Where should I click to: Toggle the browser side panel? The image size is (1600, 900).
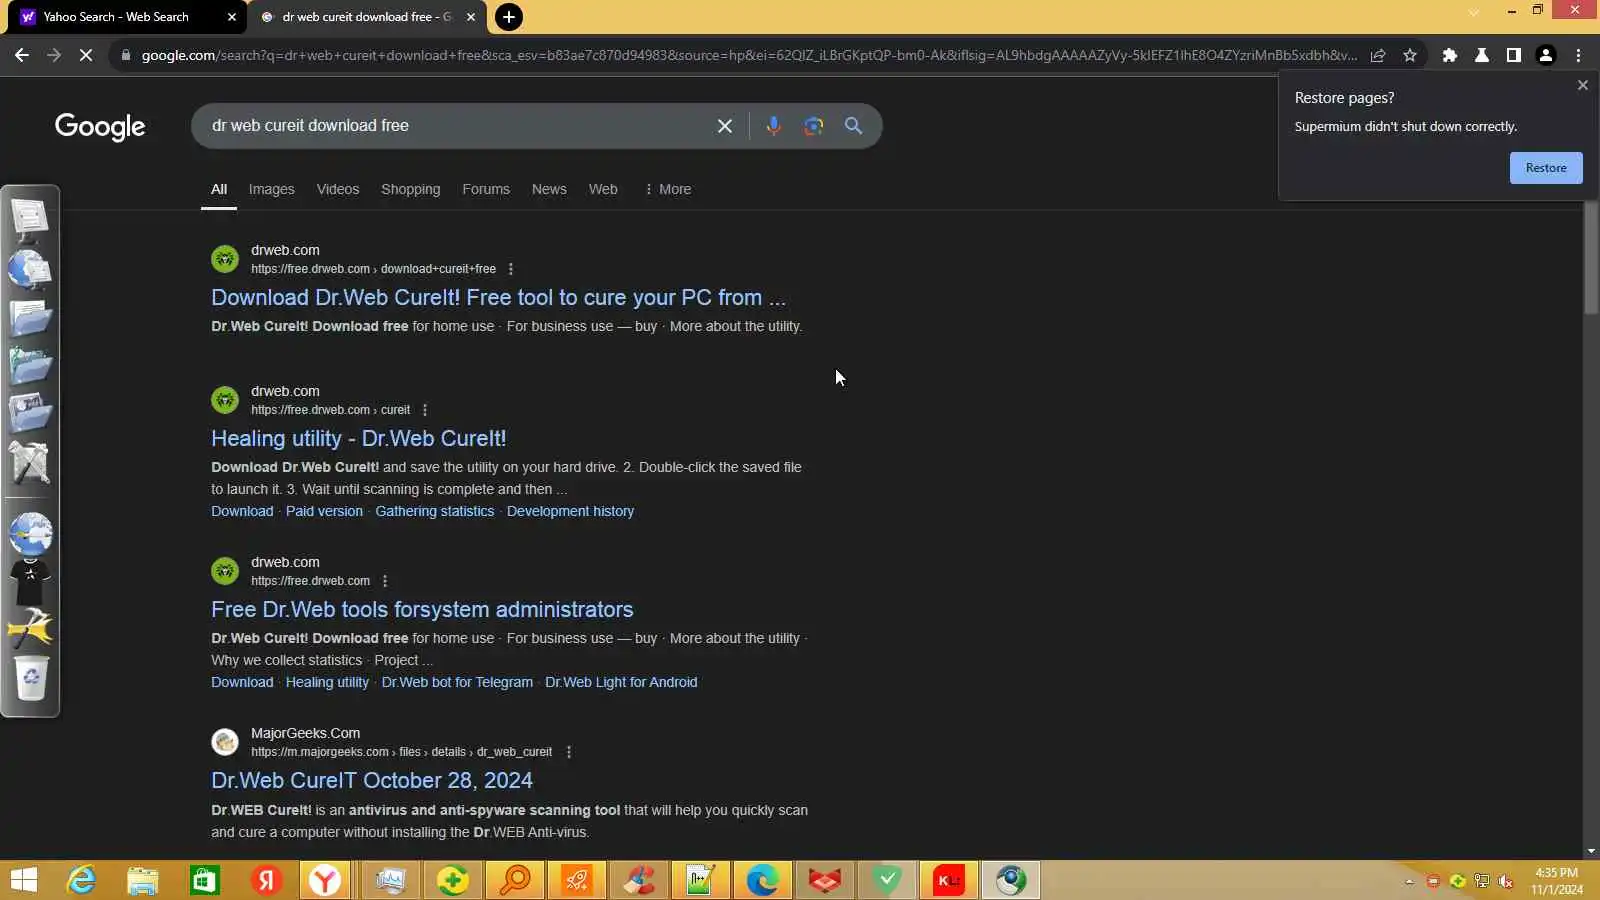(x=1514, y=55)
